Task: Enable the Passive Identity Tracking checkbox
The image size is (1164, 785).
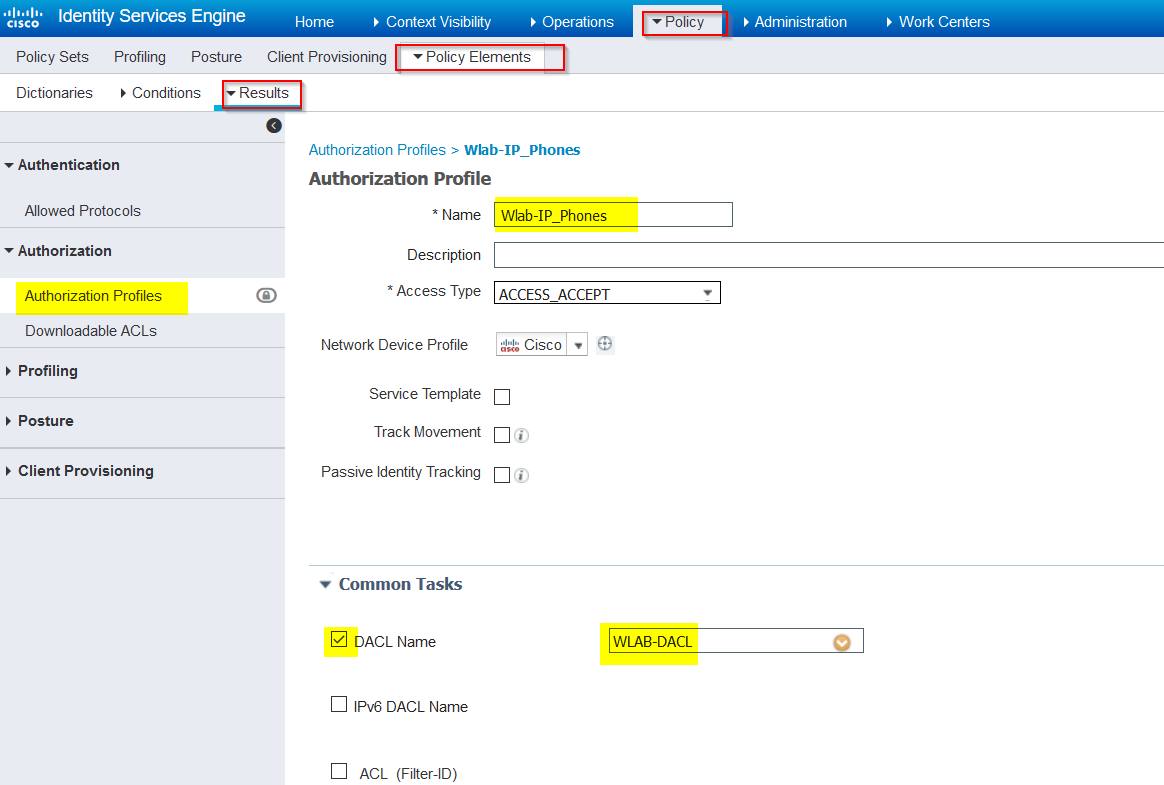Action: [x=502, y=475]
